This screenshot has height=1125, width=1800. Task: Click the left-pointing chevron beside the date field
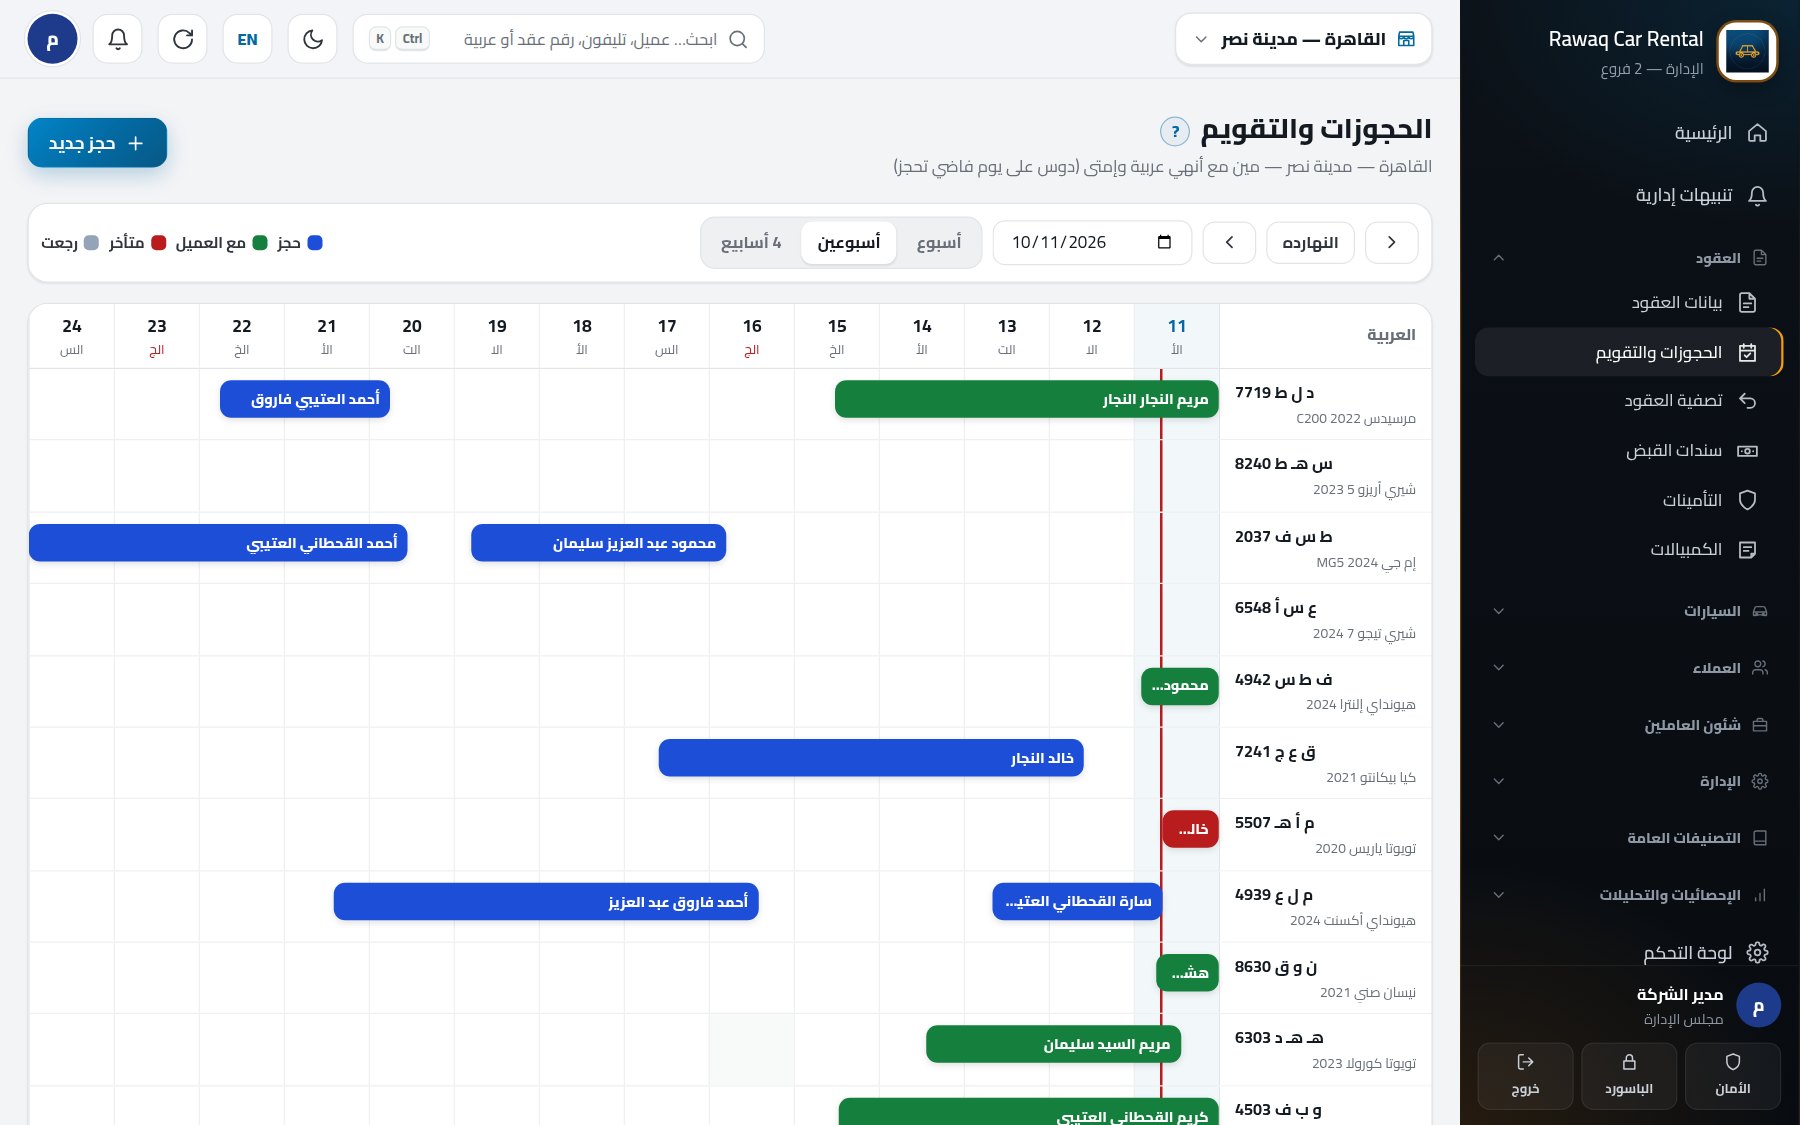1229,243
